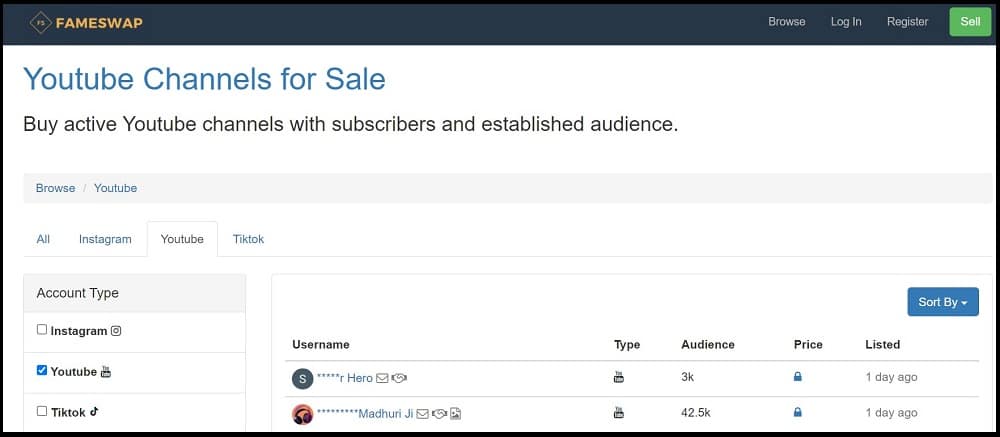Tick the Tiktok account type checkbox

tap(42, 411)
